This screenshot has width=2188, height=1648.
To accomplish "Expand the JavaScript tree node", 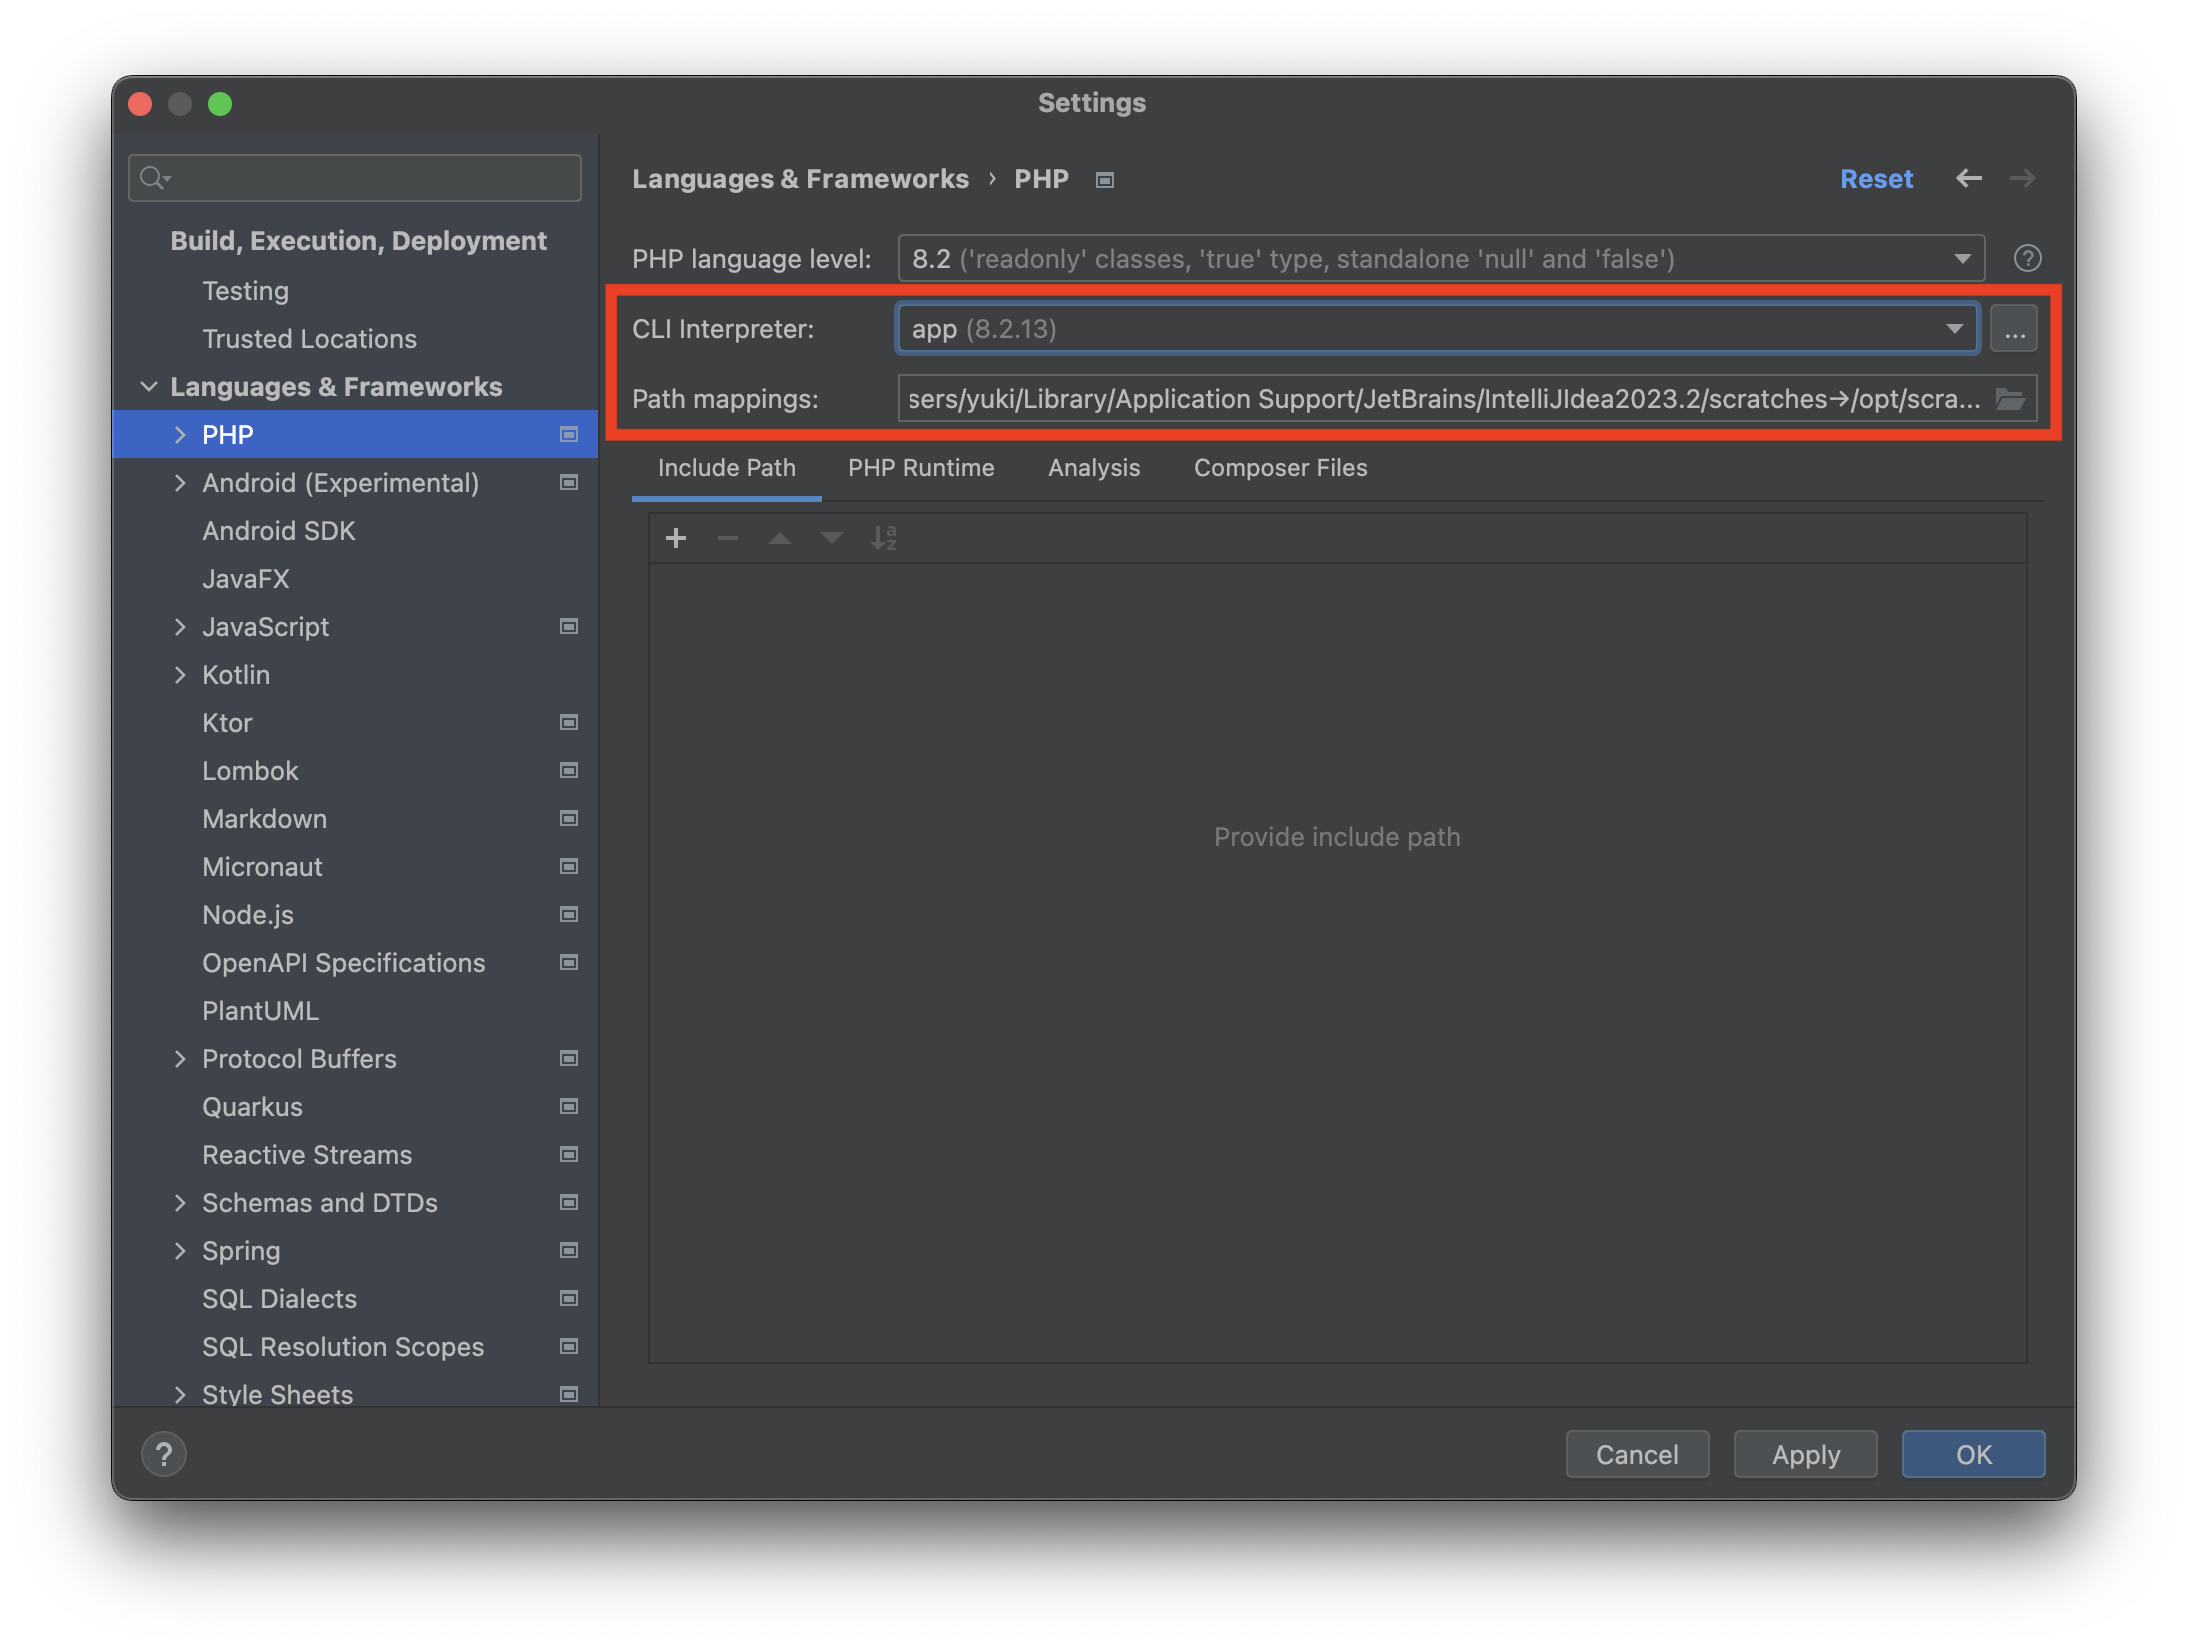I will 180,627.
